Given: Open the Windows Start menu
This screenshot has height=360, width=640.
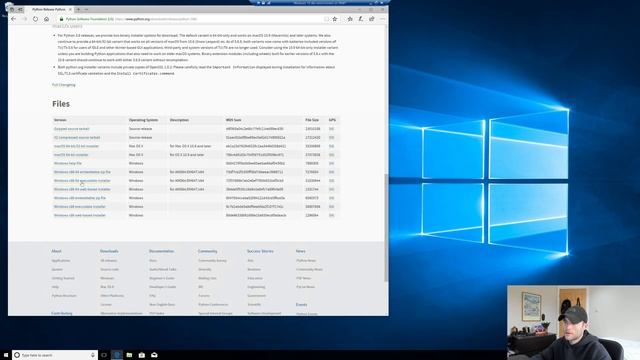Looking at the screenshot, I should (6, 355).
